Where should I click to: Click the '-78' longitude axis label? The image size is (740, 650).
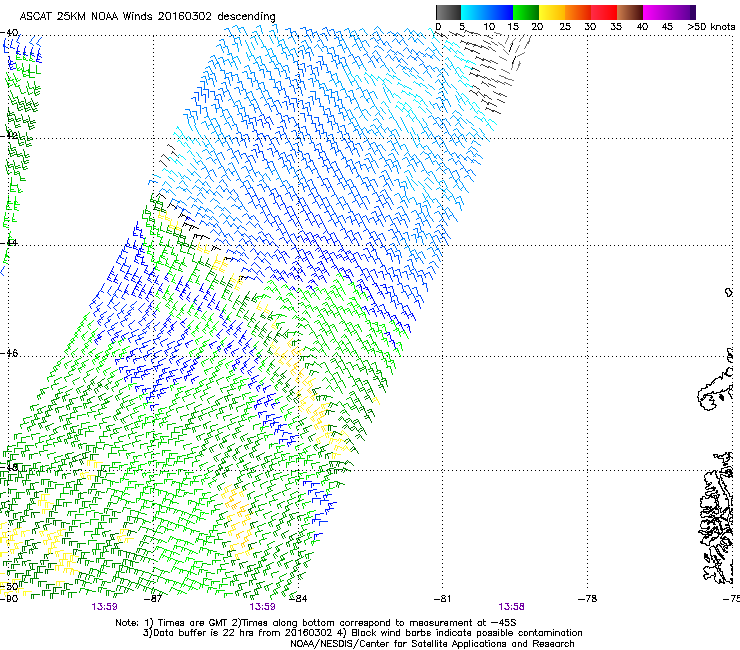click(587, 599)
